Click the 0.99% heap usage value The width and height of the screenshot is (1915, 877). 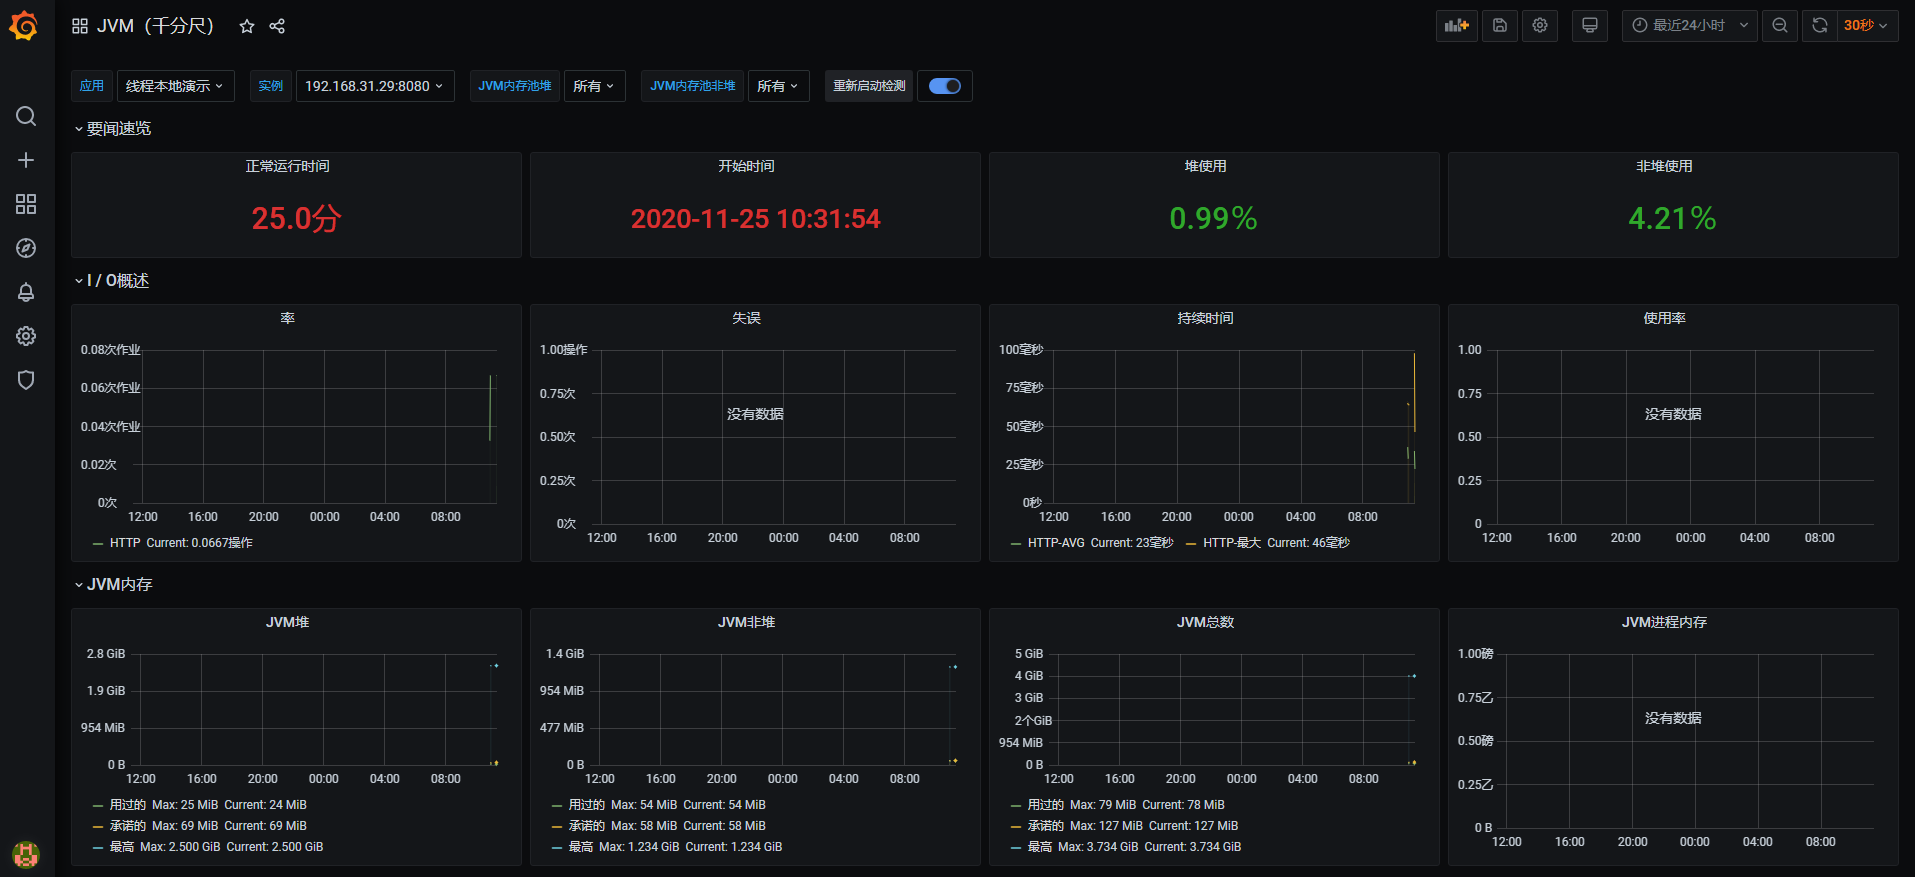coord(1214,218)
